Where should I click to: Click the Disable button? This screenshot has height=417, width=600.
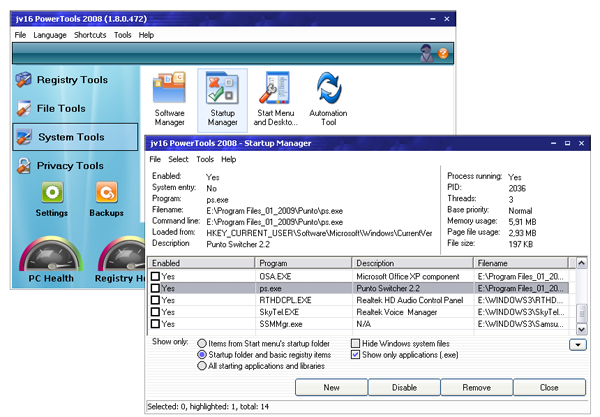coord(404,388)
